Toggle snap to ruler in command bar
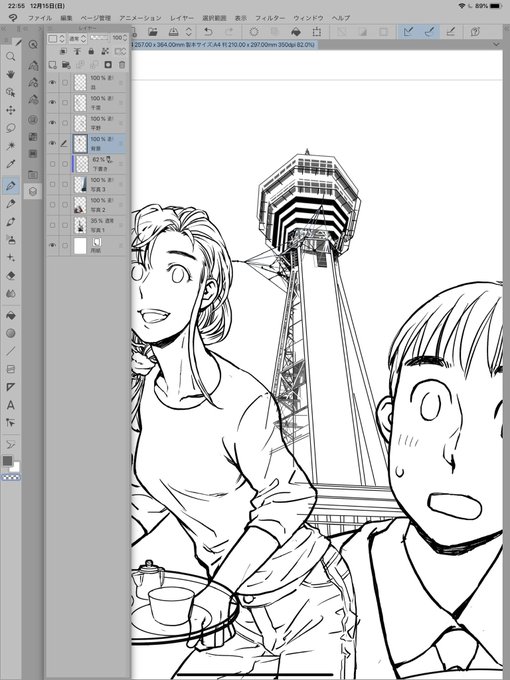 click(x=408, y=32)
